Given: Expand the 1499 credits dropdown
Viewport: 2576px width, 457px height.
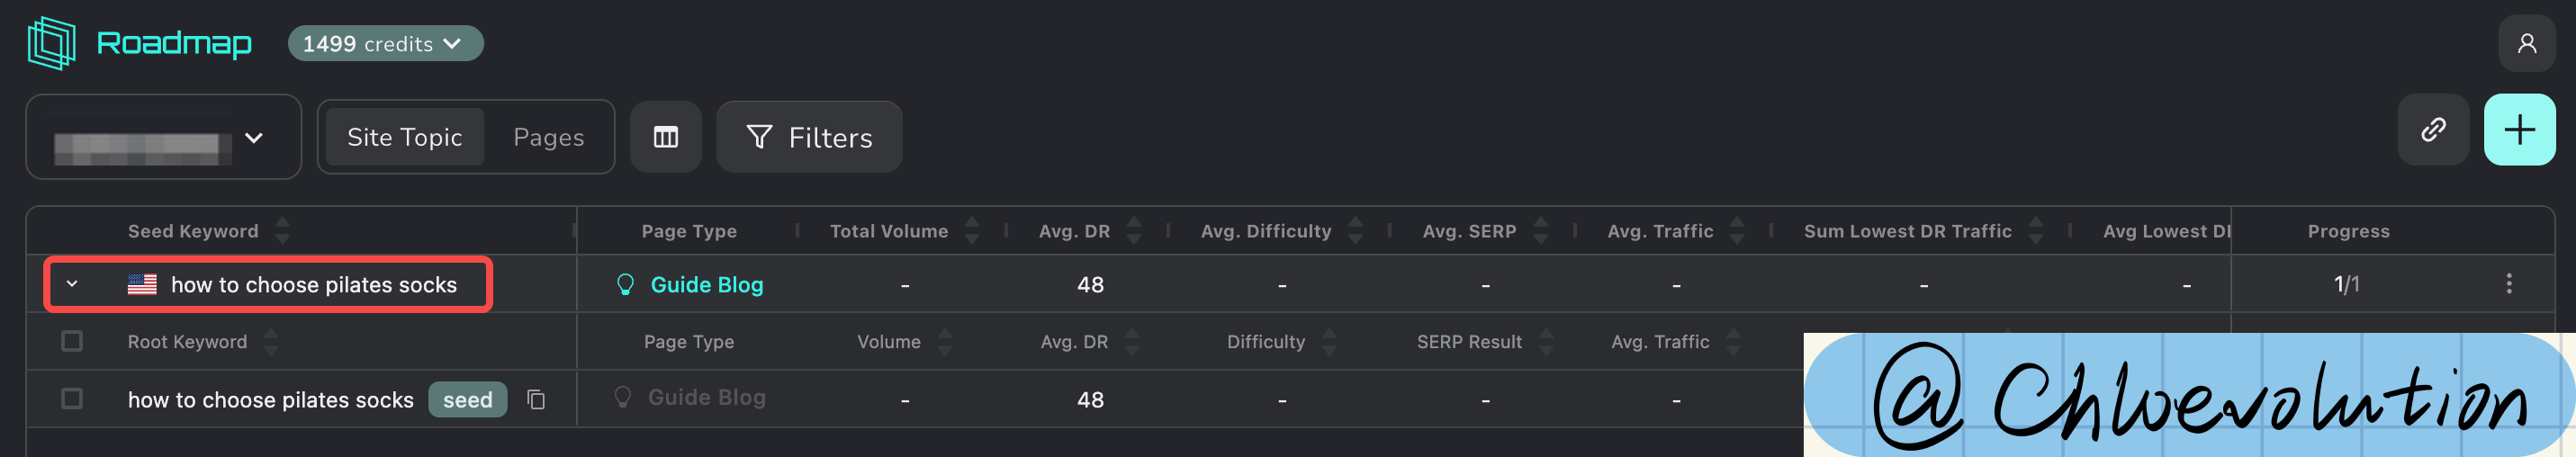Looking at the screenshot, I should pyautogui.click(x=385, y=44).
